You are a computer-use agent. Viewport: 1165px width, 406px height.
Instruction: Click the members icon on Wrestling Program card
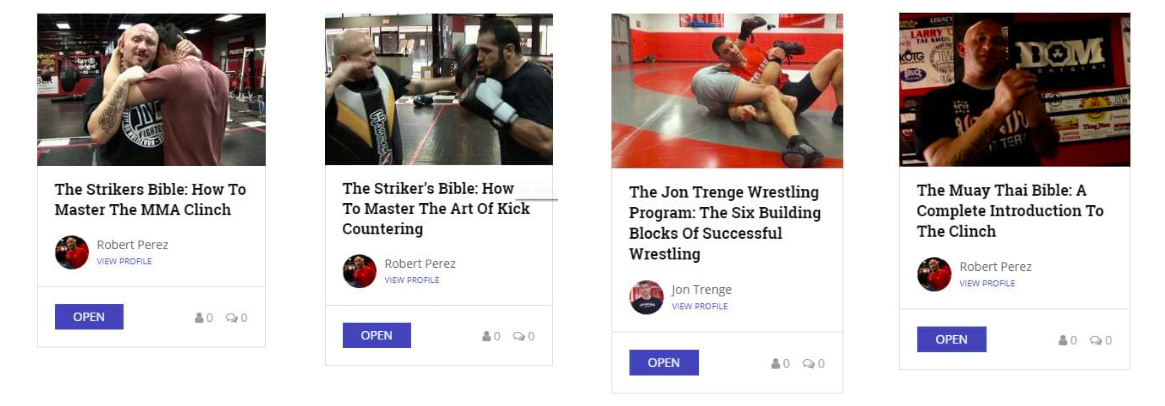tap(776, 364)
